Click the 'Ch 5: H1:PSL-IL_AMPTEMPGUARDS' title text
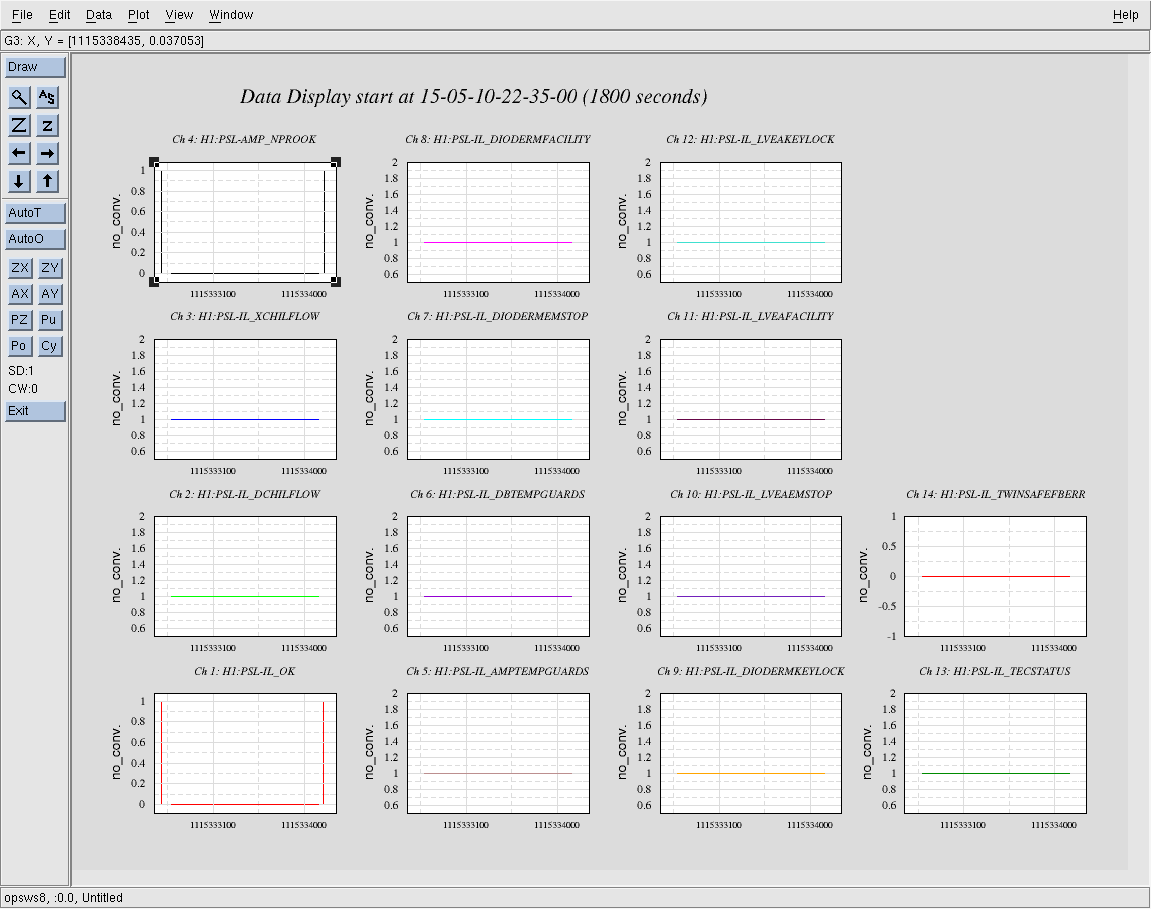The width and height of the screenshot is (1151, 909). click(x=498, y=671)
